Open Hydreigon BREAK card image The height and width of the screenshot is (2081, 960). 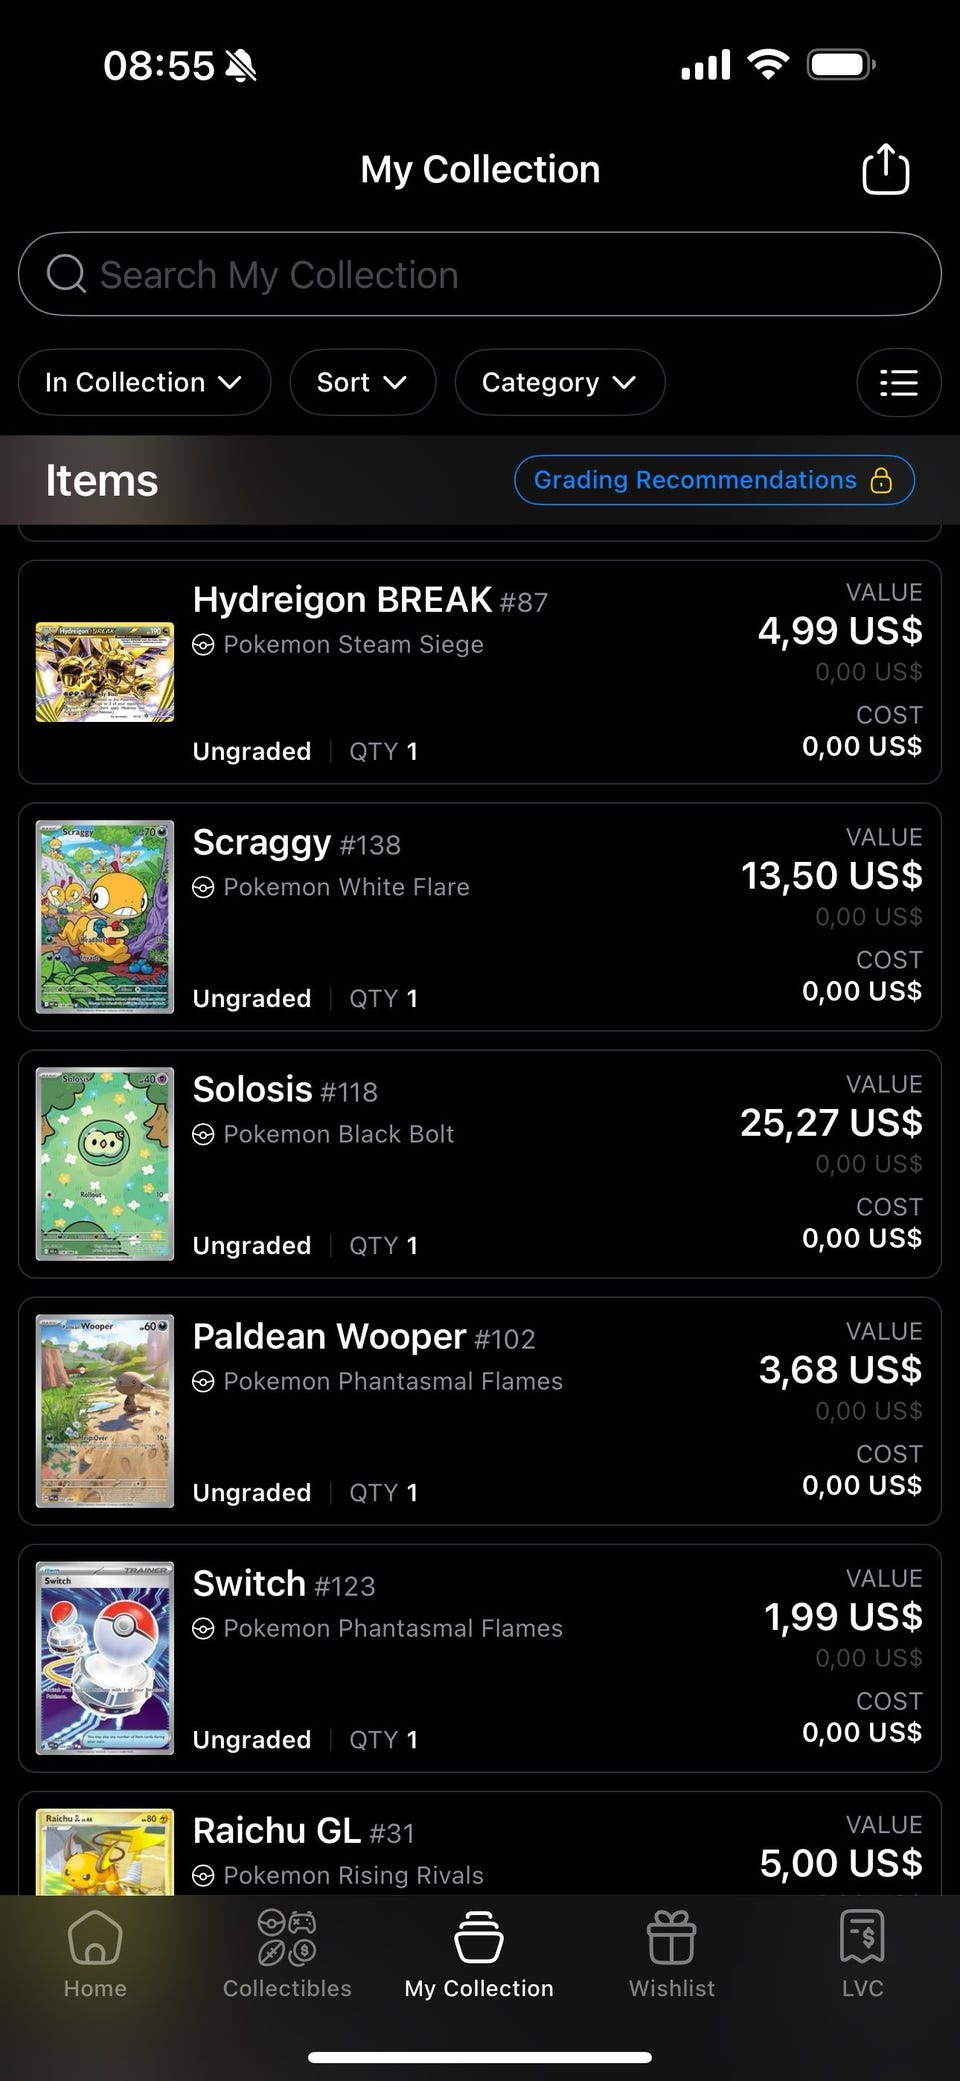tap(105, 672)
